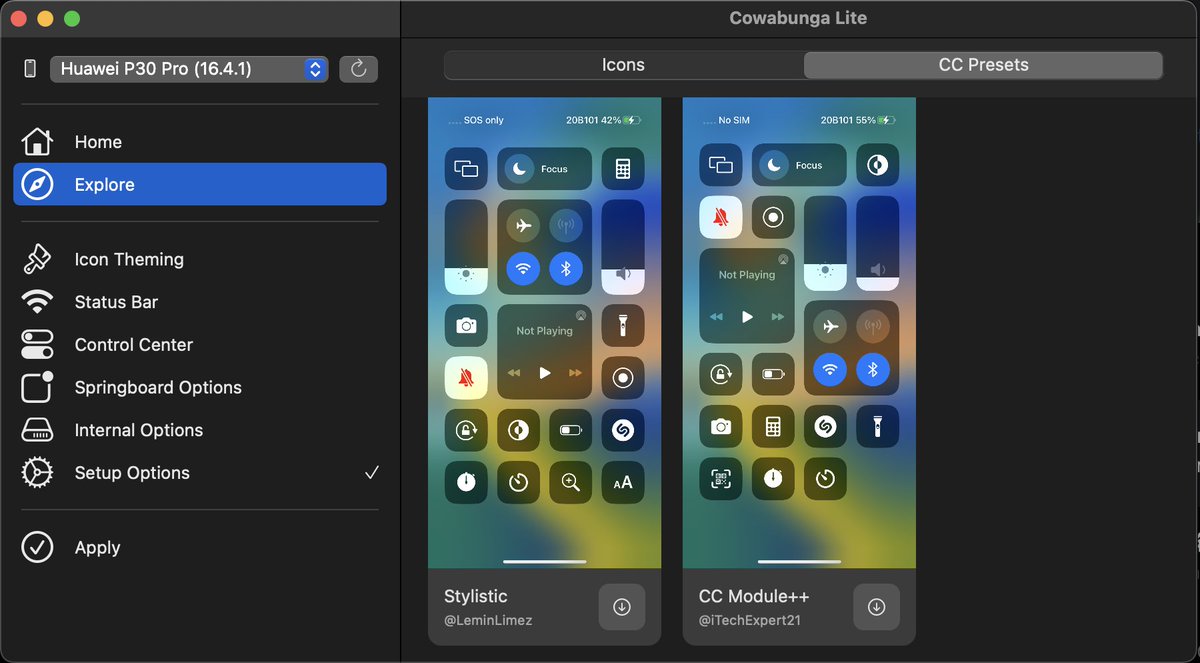Click the Status Bar wifi icon
1200x663 pixels.
click(37, 302)
